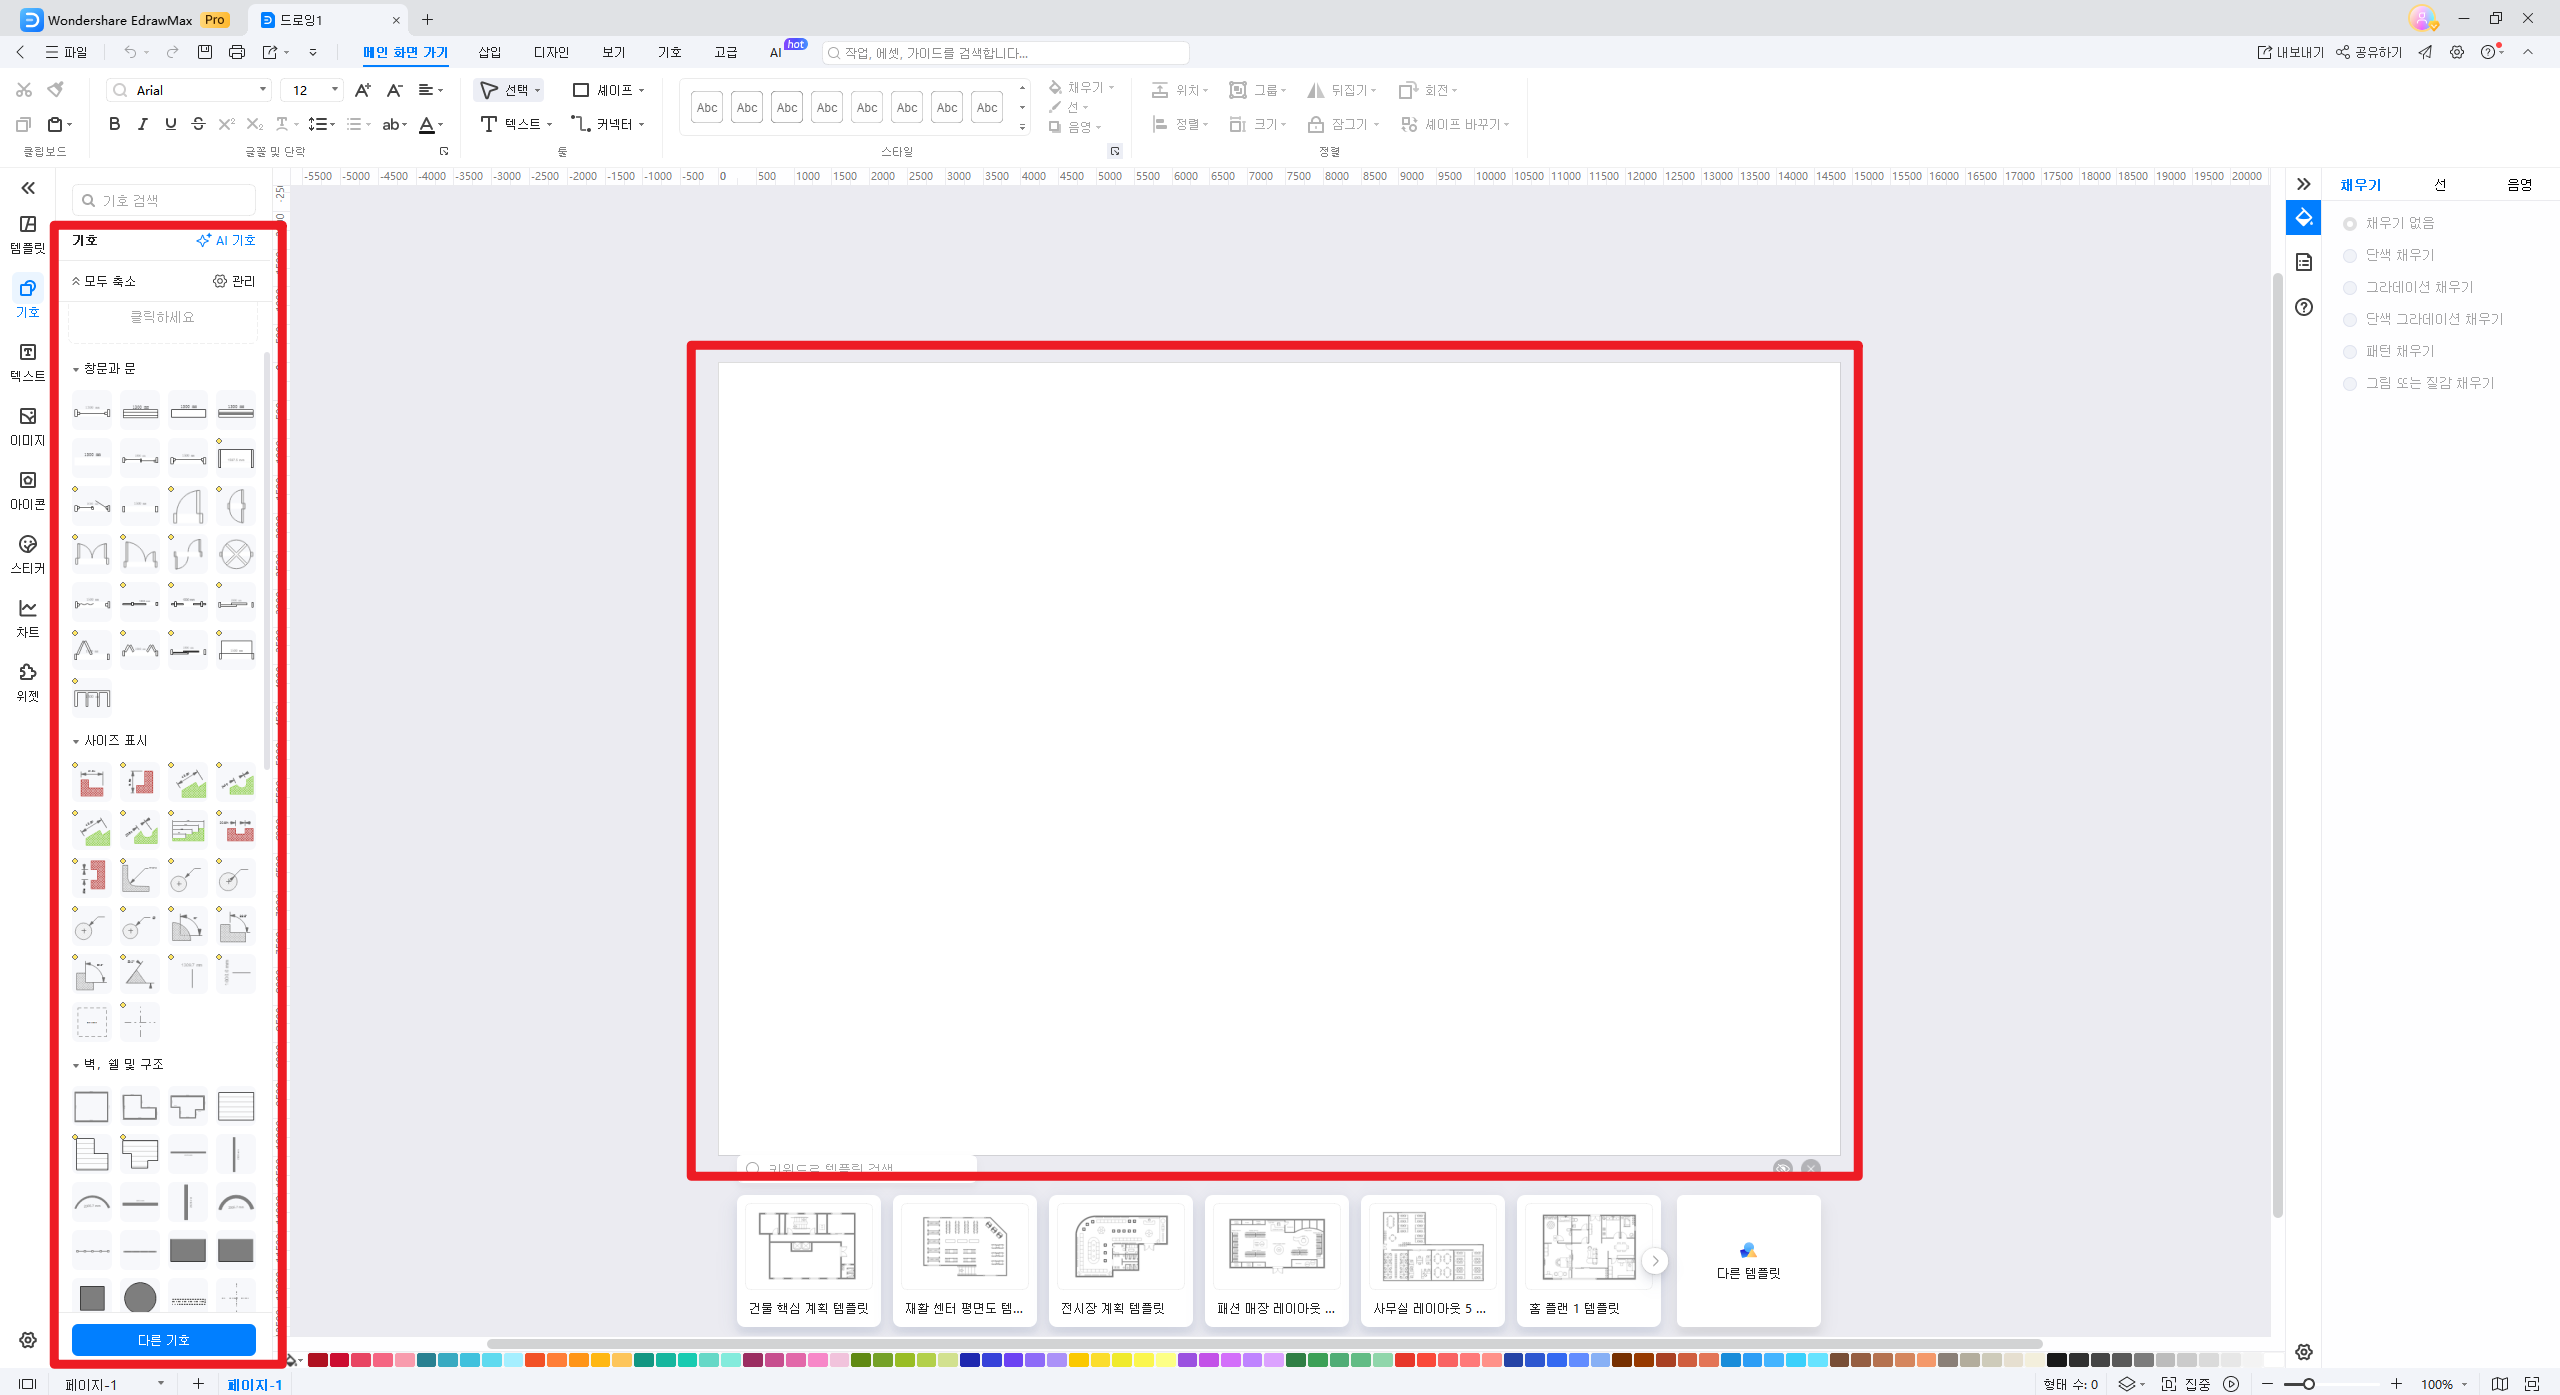The width and height of the screenshot is (2560, 1395).
Task: Select the 단색 채우기 radio button
Action: pyautogui.click(x=2350, y=254)
